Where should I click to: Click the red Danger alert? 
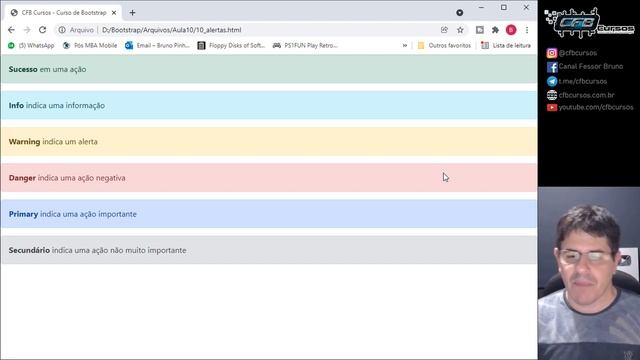pos(269,178)
